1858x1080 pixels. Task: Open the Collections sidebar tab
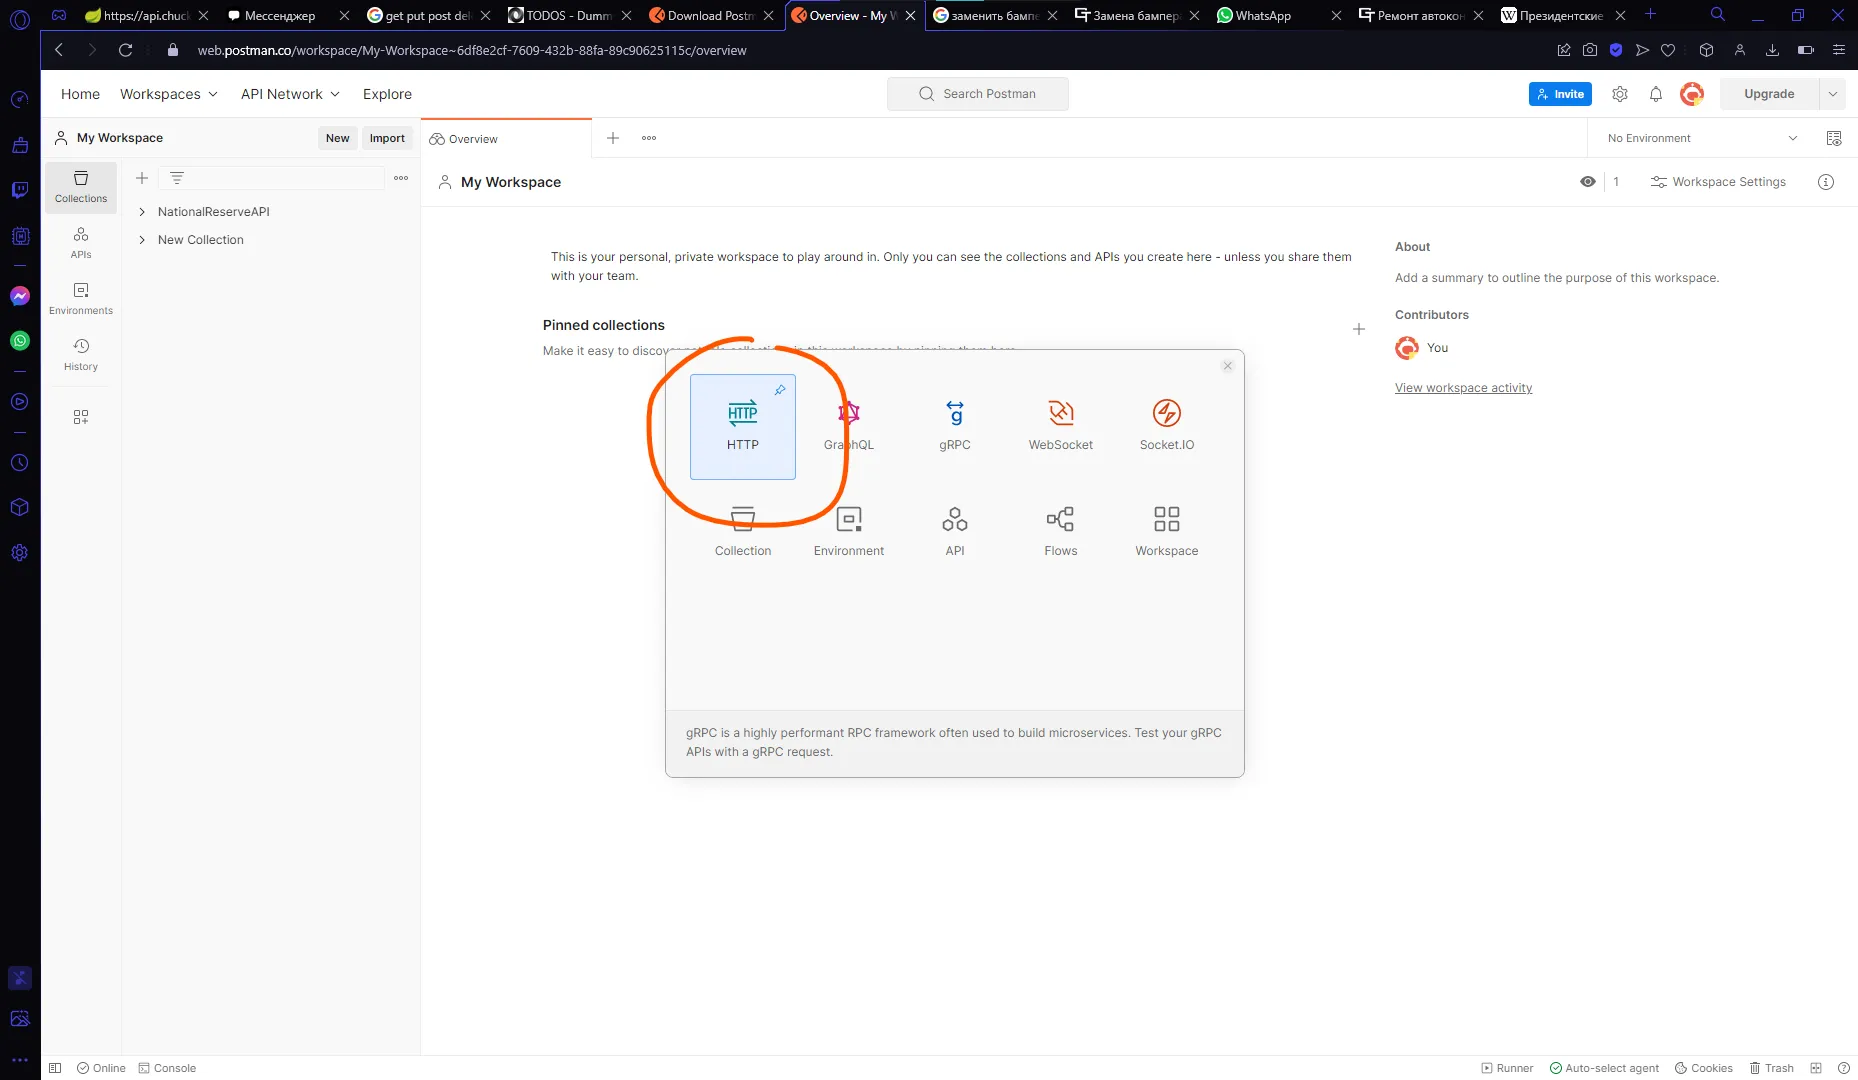tap(81, 186)
